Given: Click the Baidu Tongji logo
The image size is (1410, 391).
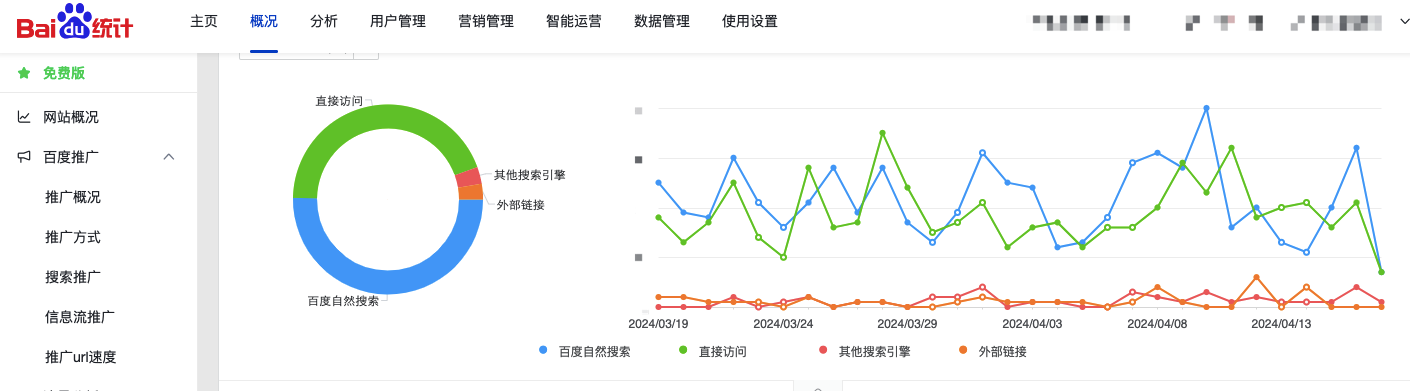Looking at the screenshot, I should pyautogui.click(x=75, y=22).
